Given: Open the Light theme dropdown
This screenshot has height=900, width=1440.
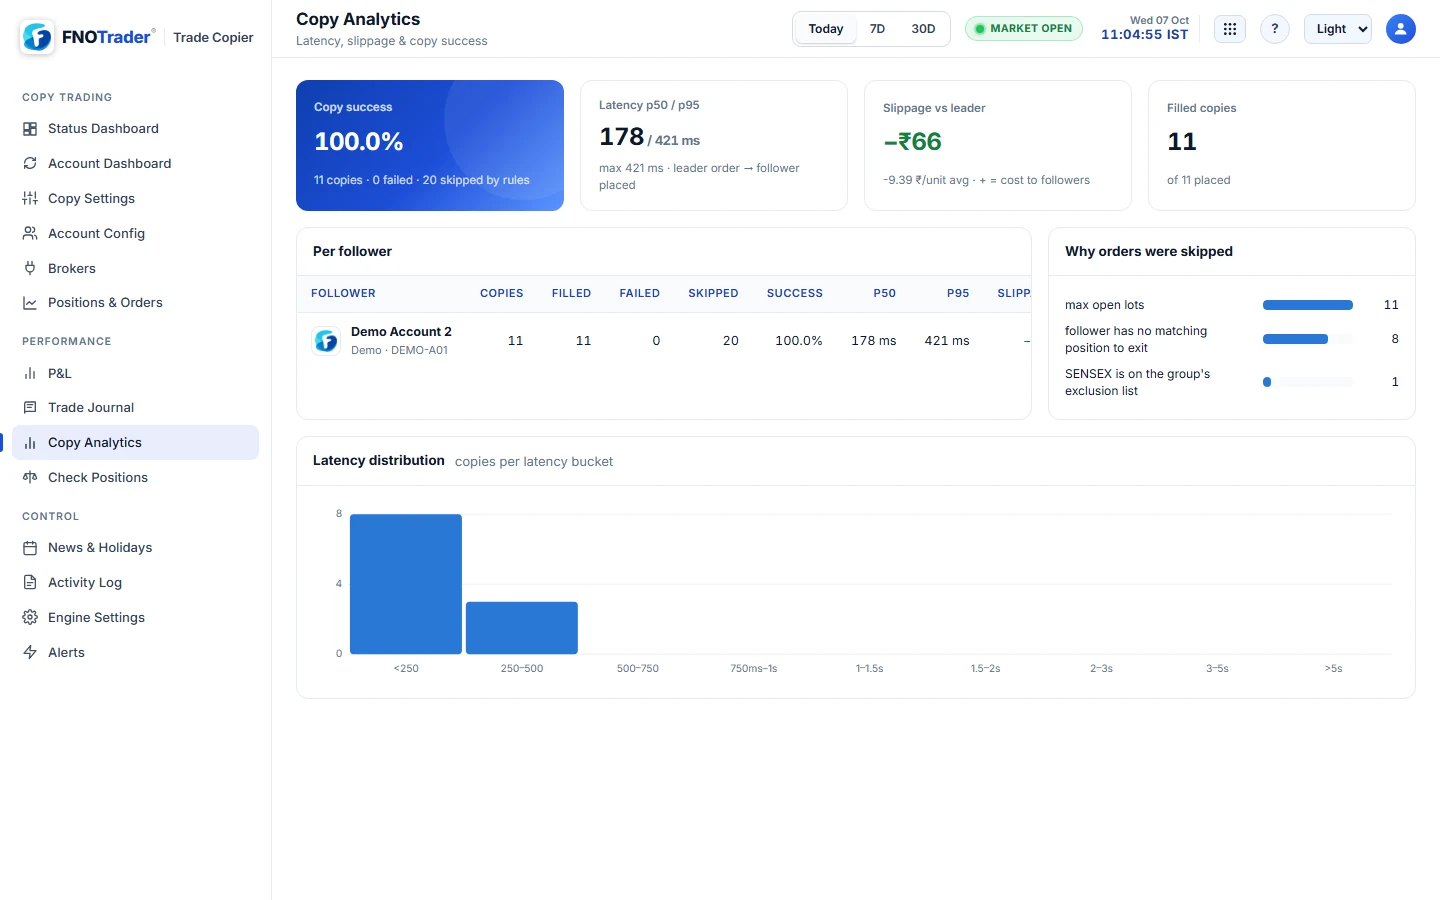Looking at the screenshot, I should [x=1338, y=29].
